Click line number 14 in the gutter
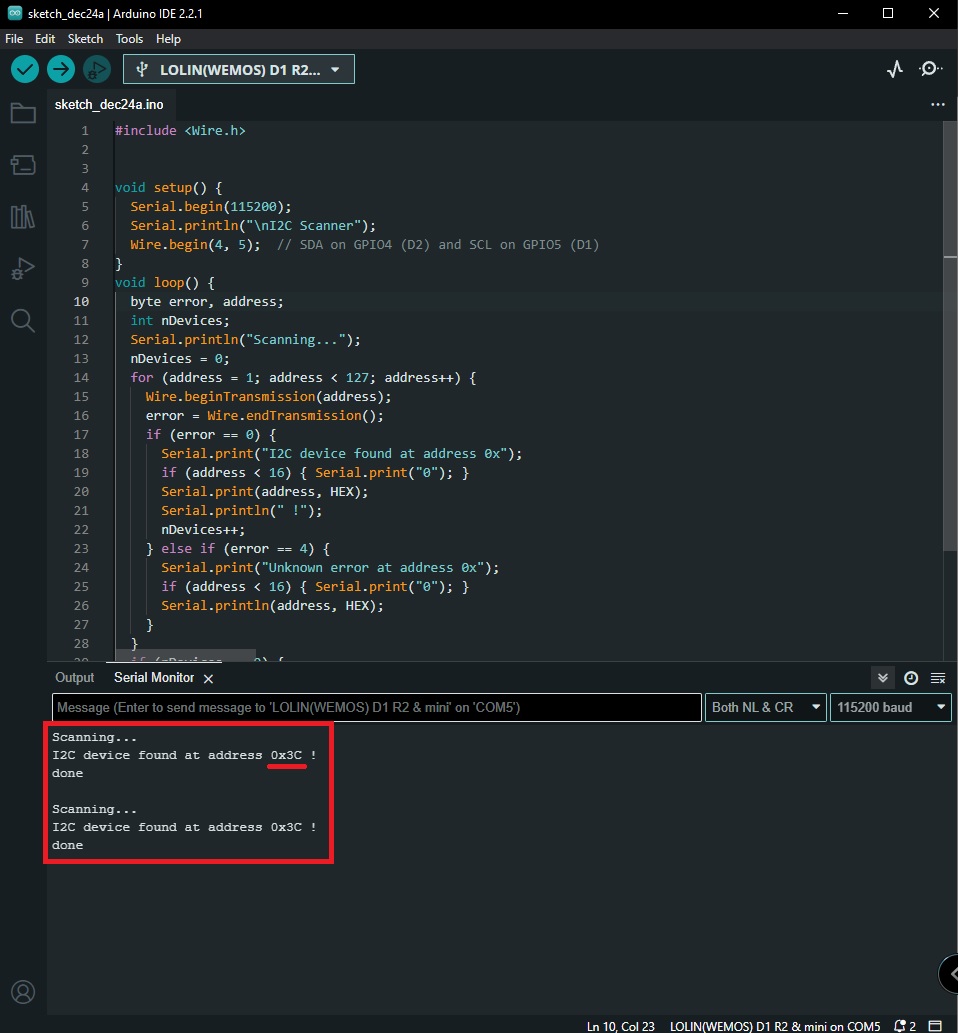The width and height of the screenshot is (958, 1033). 81,377
